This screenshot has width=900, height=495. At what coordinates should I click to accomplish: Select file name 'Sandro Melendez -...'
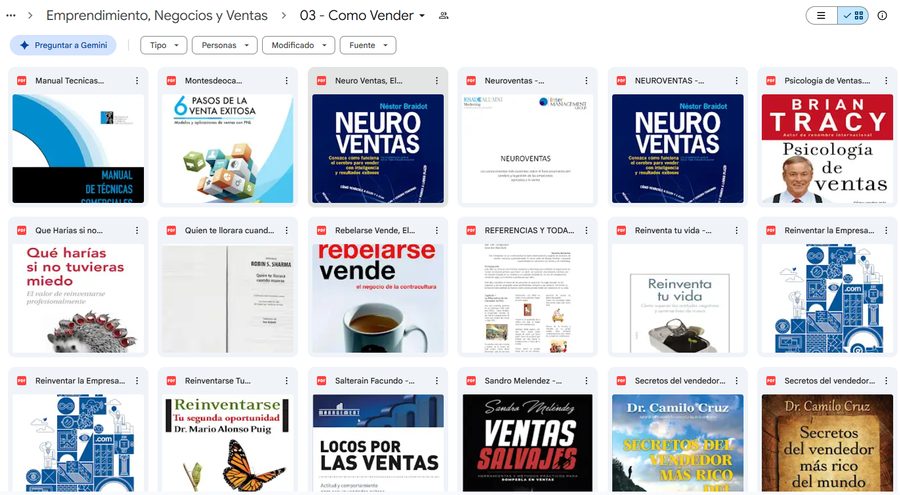(523, 381)
